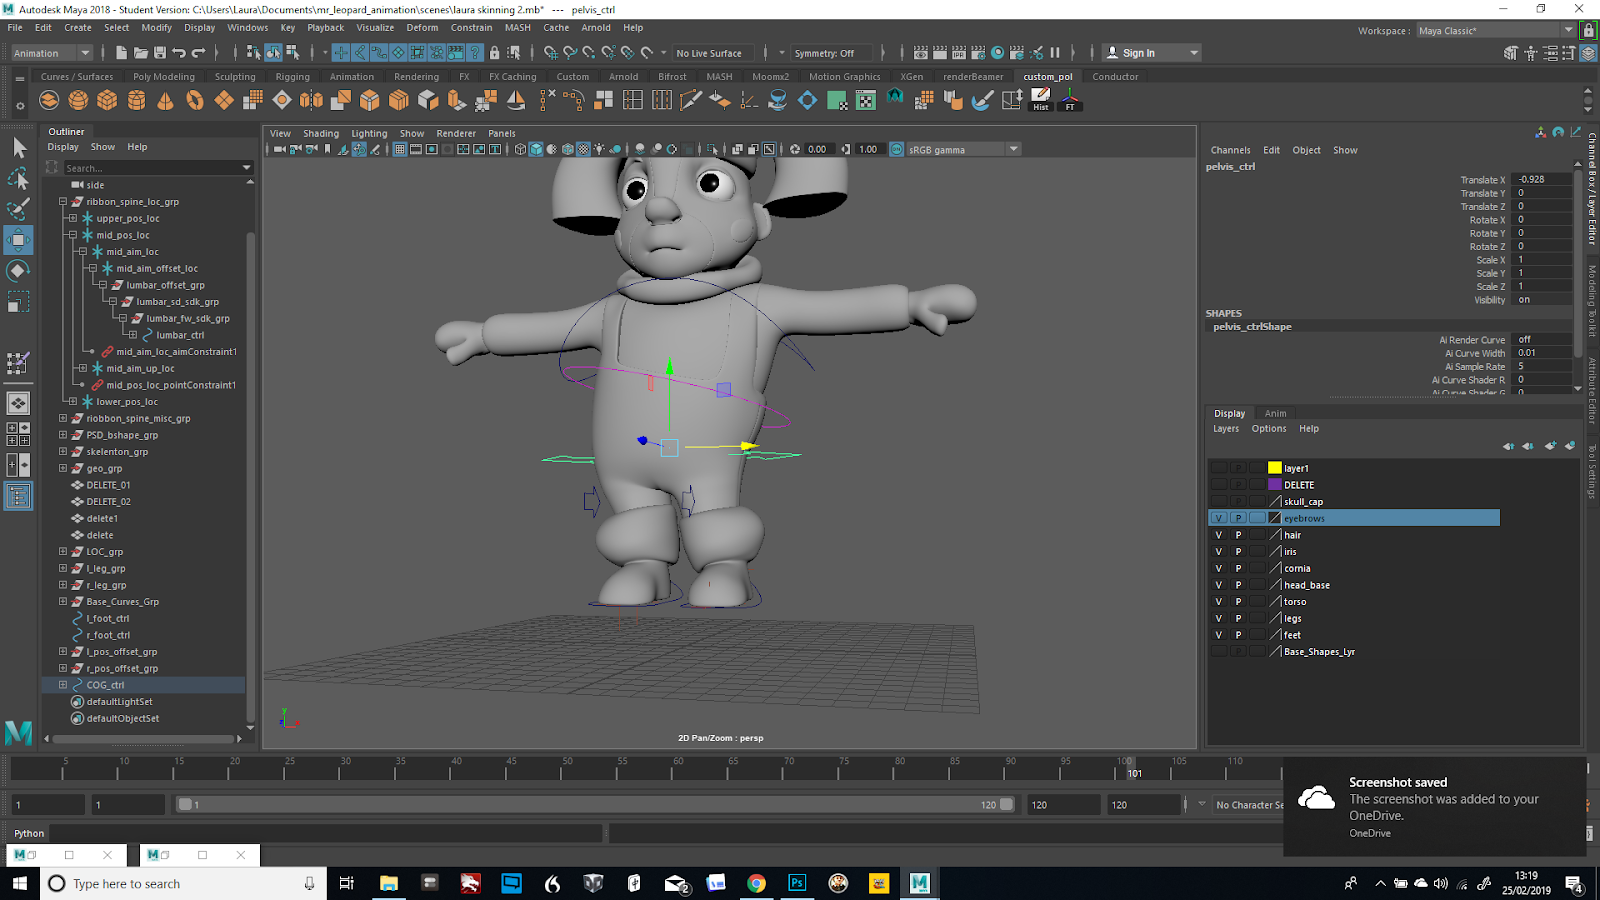Click the time slider at frame 50
The width and height of the screenshot is (1600, 900).
click(x=567, y=768)
